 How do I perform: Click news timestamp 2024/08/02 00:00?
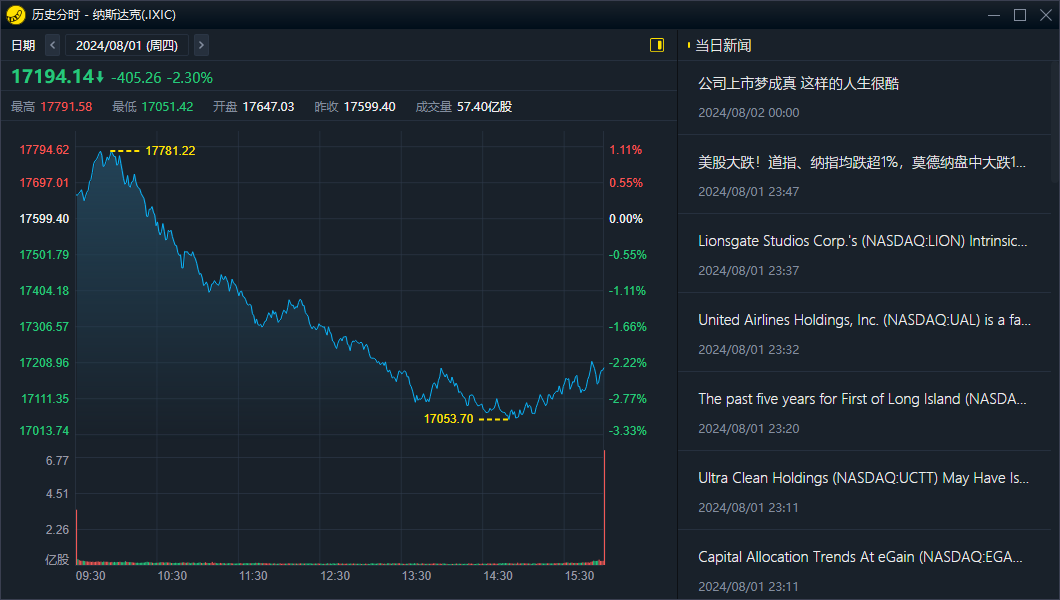[x=748, y=113]
